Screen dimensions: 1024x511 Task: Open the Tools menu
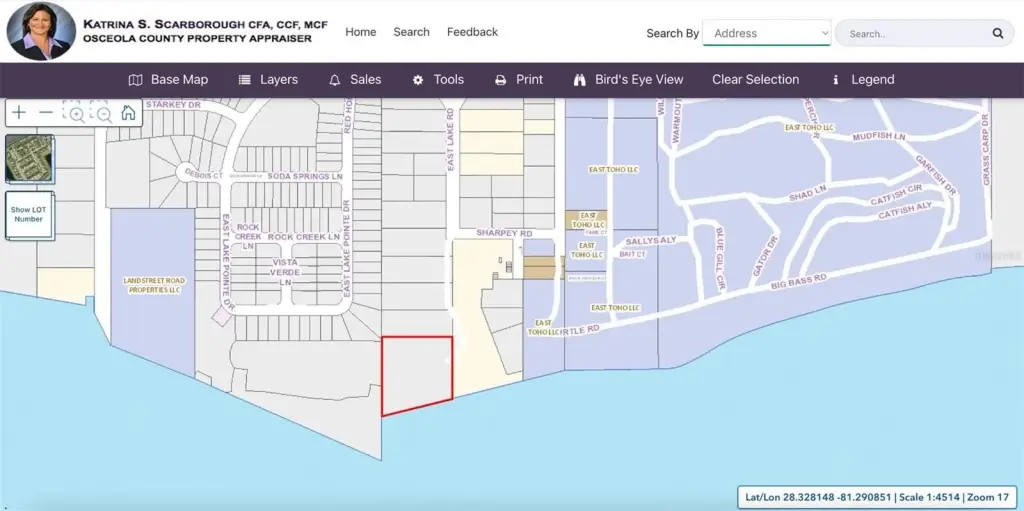tap(438, 80)
